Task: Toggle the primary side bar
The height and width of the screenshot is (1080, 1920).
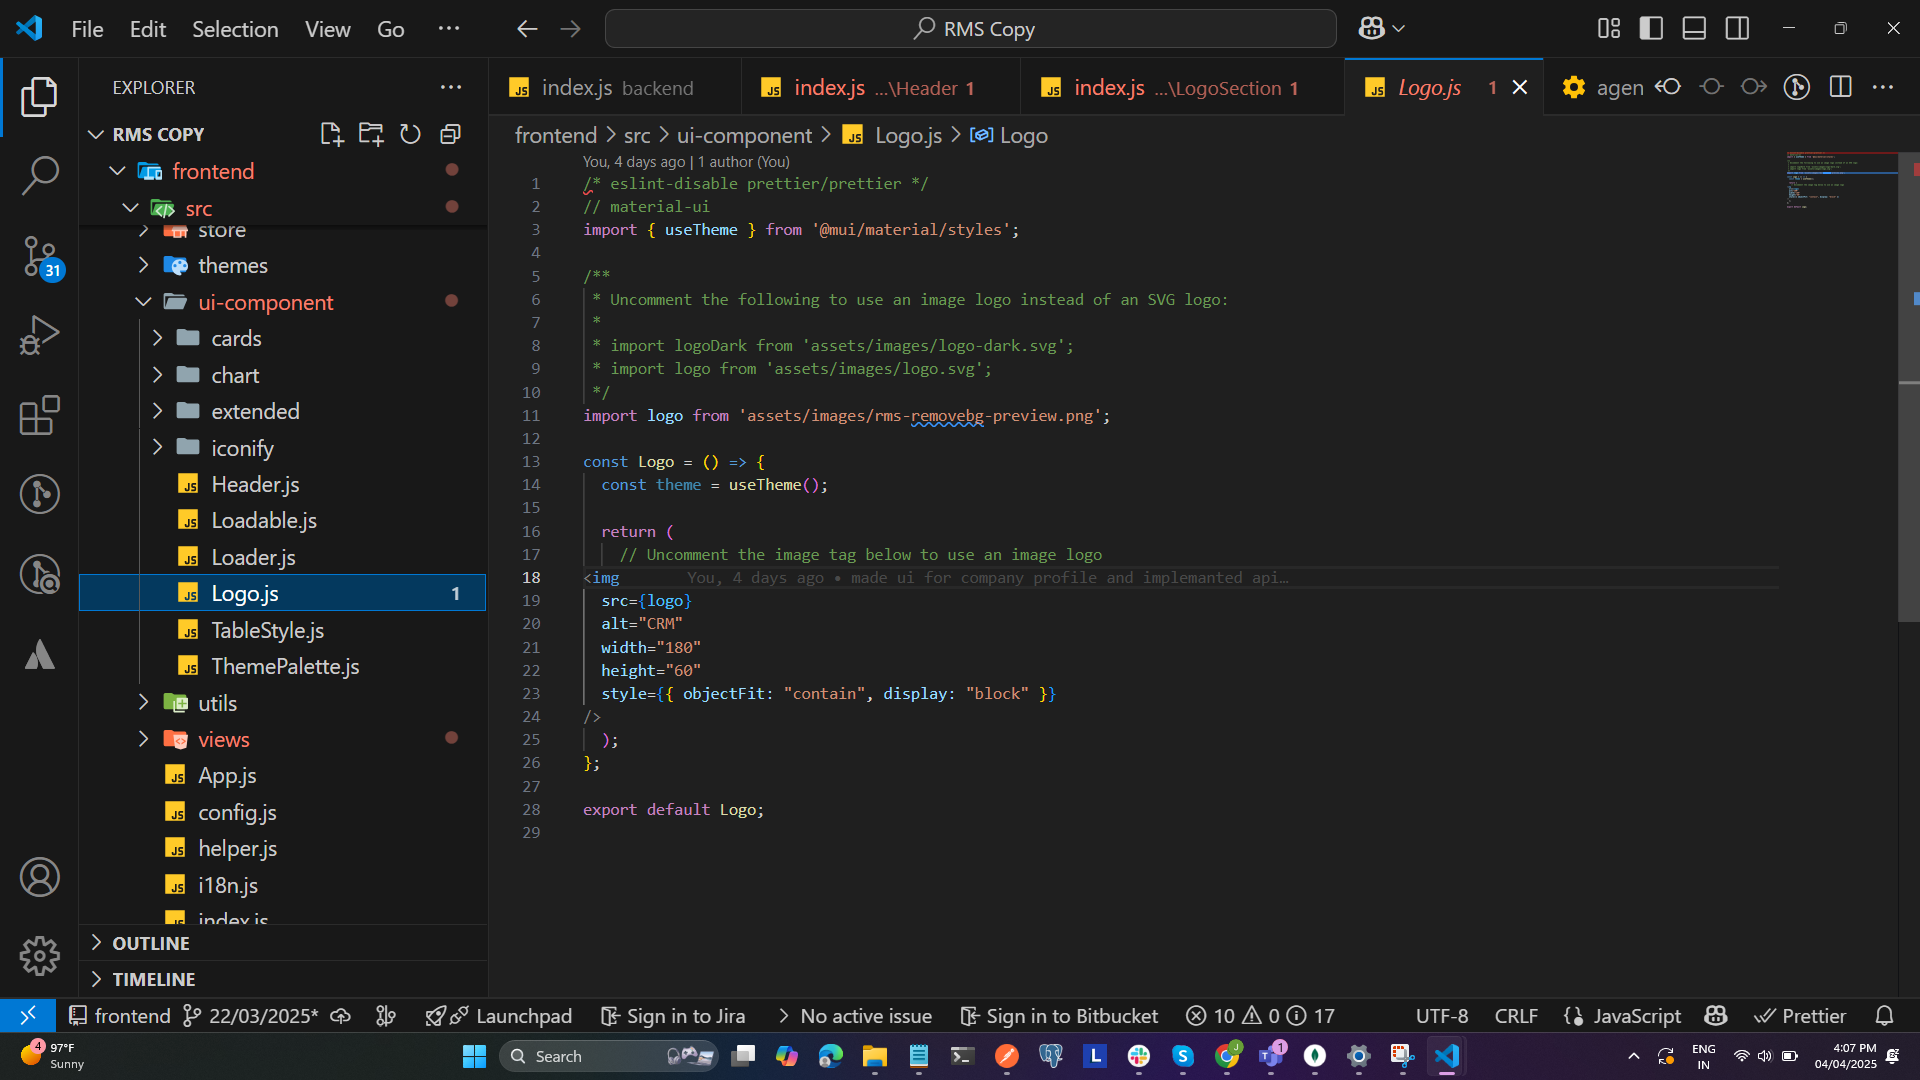Action: tap(1651, 28)
